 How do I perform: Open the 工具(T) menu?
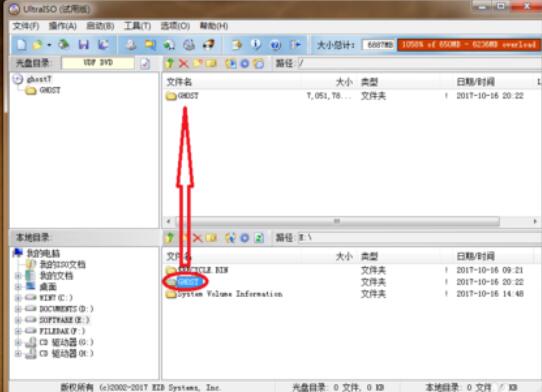click(x=138, y=26)
